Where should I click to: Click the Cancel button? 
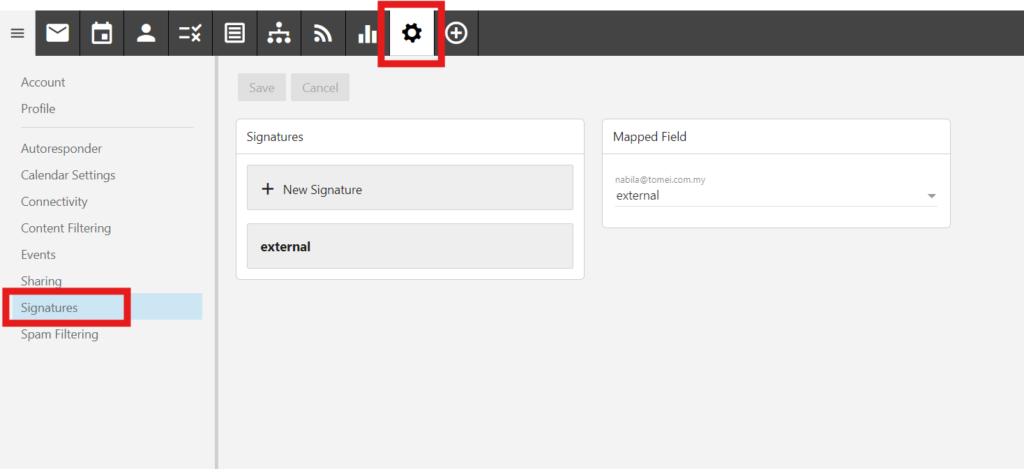pos(320,88)
